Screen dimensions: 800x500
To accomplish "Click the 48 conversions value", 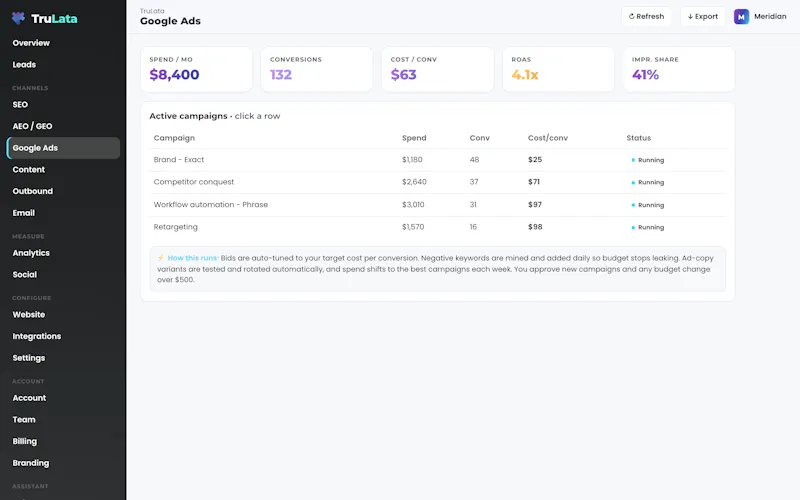I will [474, 160].
